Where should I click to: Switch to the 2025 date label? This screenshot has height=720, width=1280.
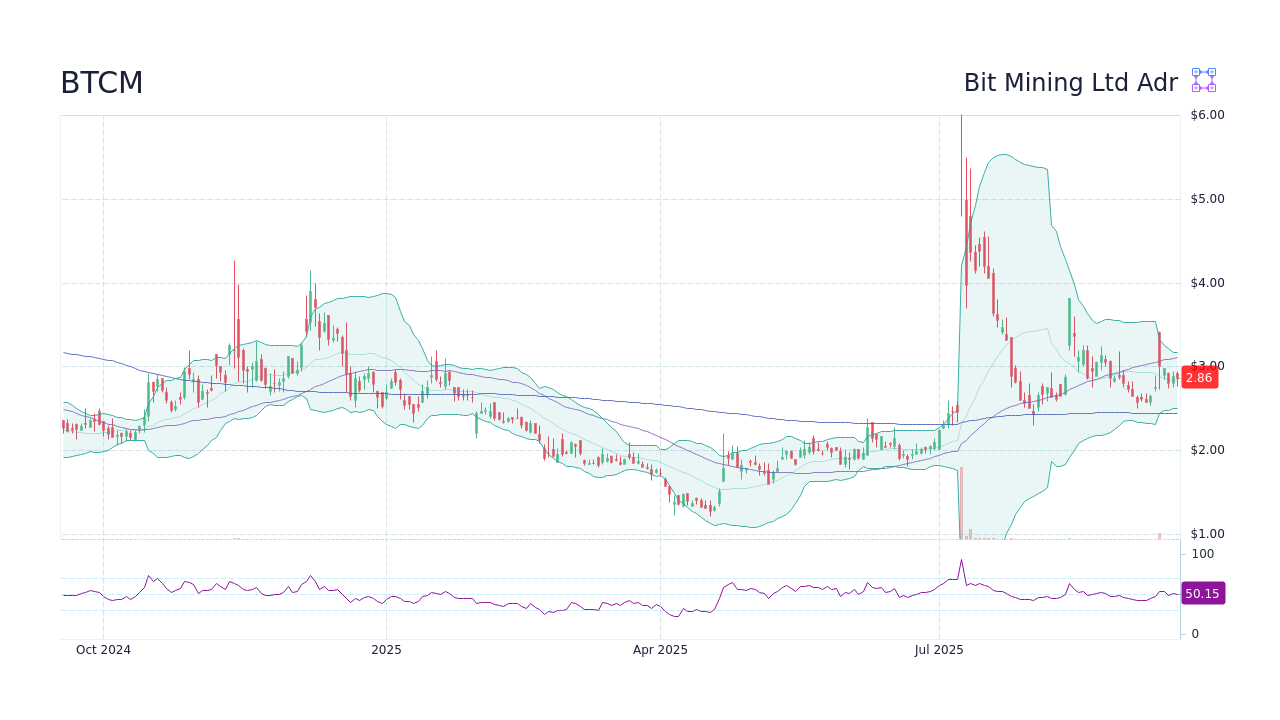[386, 649]
